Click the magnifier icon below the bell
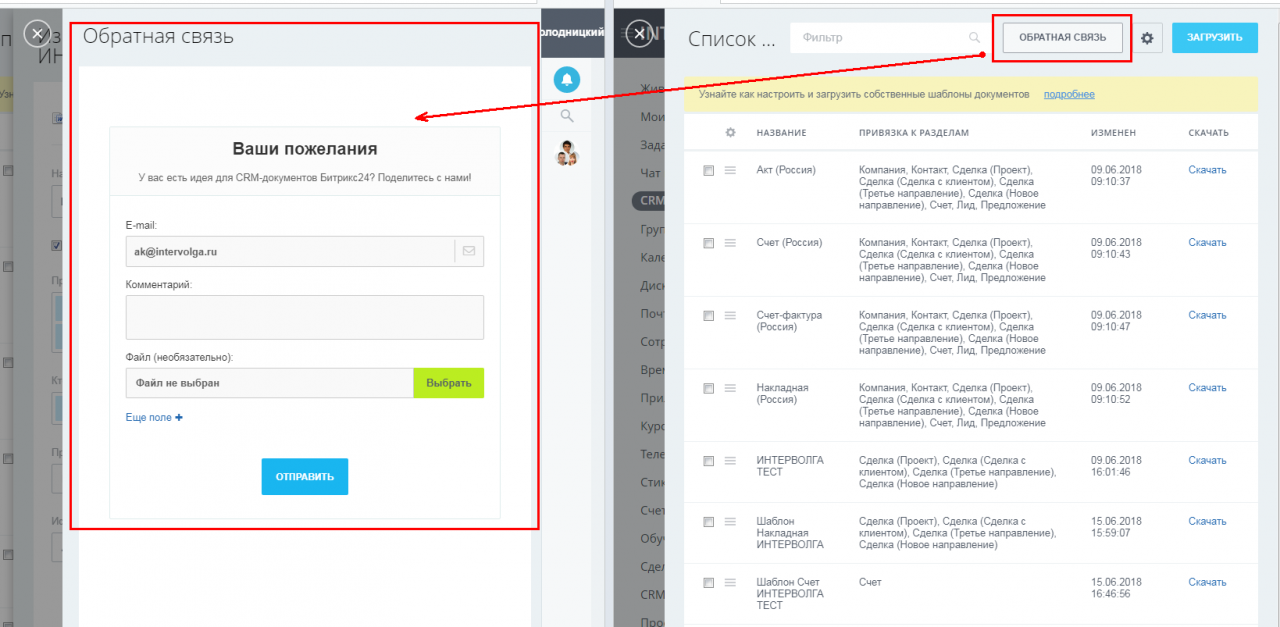Viewport: 1280px width, 627px height. pyautogui.click(x=567, y=116)
